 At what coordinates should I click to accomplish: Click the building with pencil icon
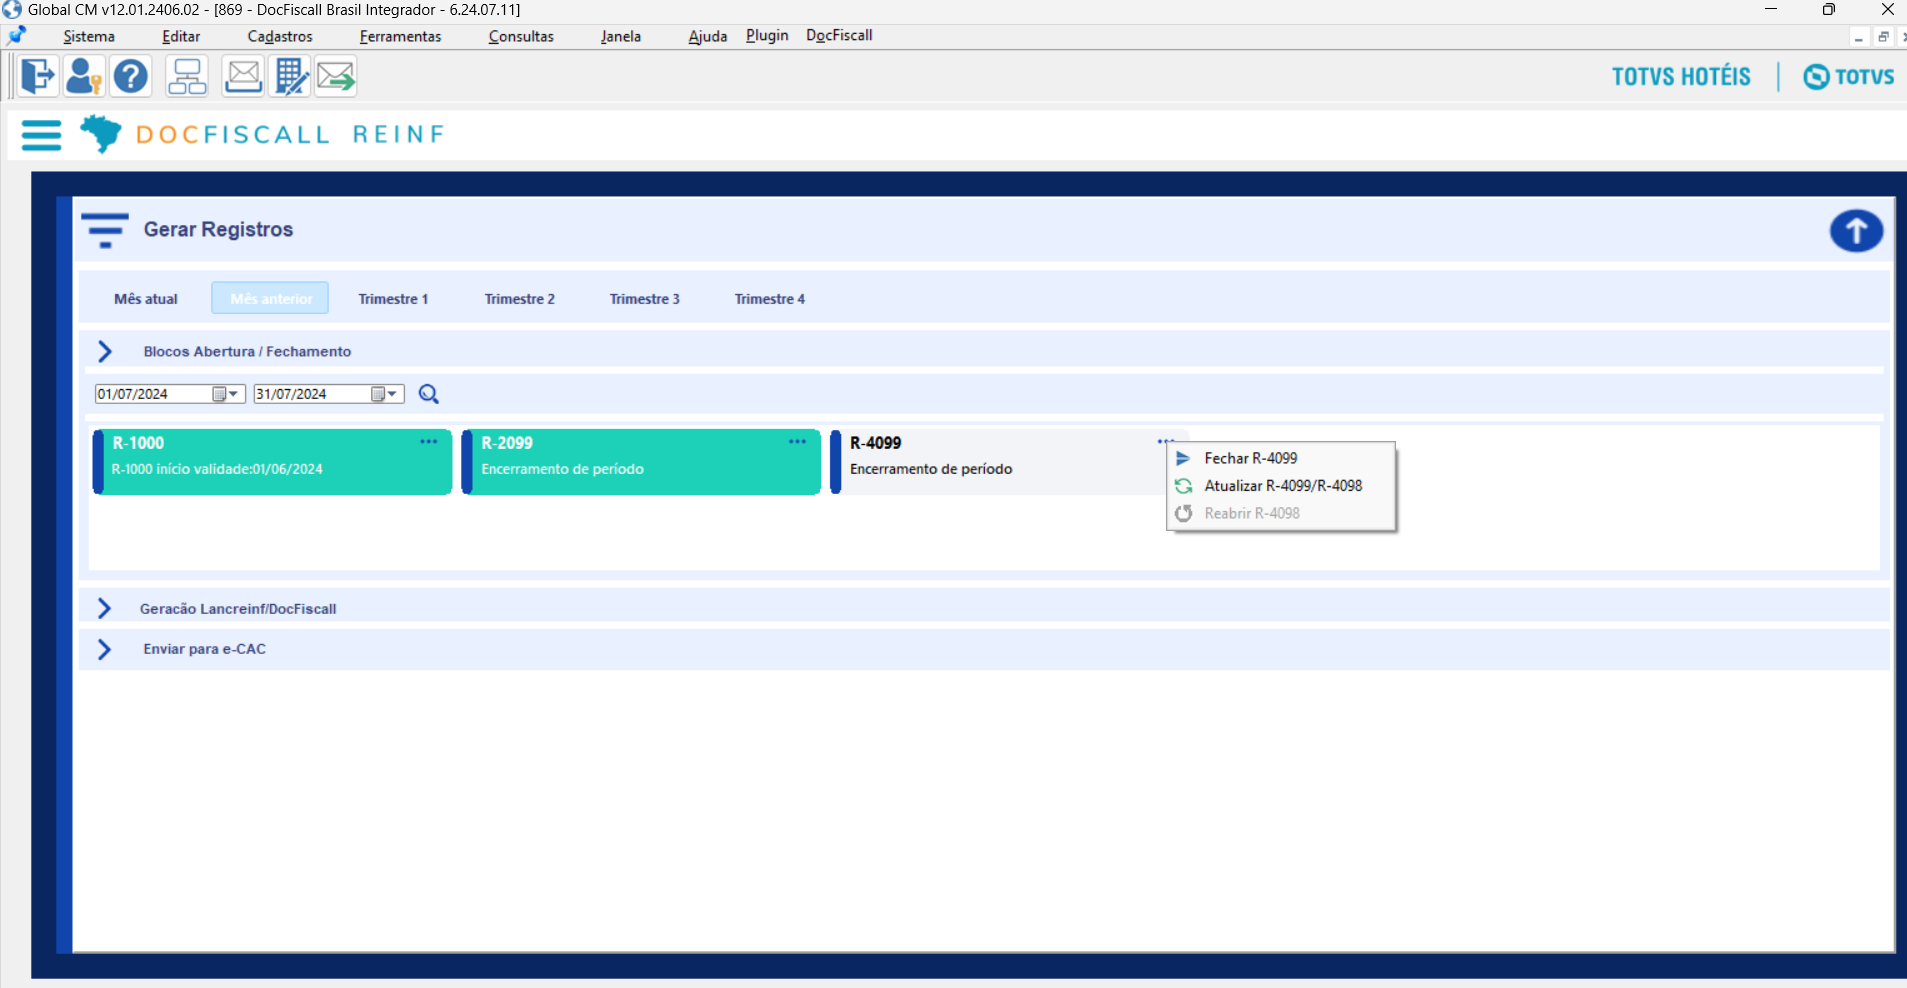pyautogui.click(x=290, y=76)
